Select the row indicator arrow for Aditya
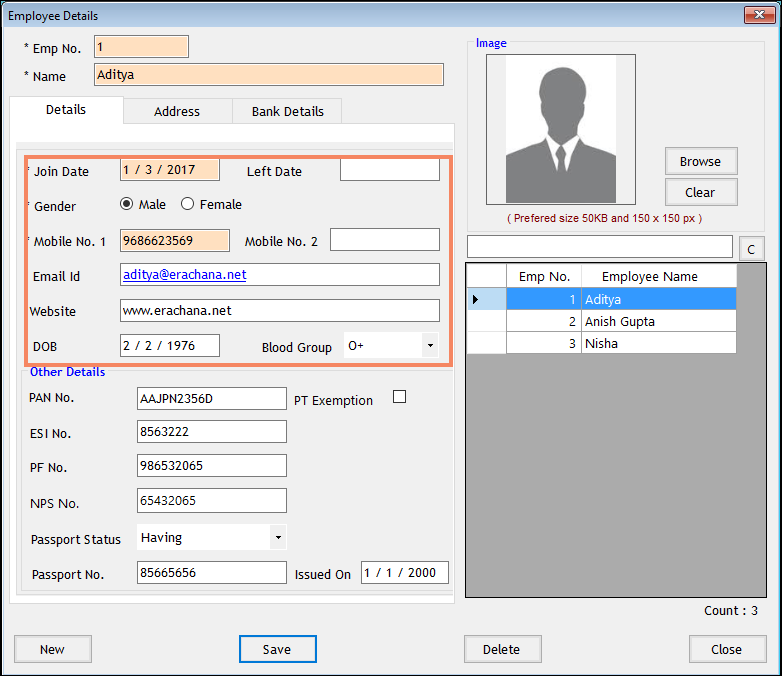The height and width of the screenshot is (676, 782). click(475, 299)
